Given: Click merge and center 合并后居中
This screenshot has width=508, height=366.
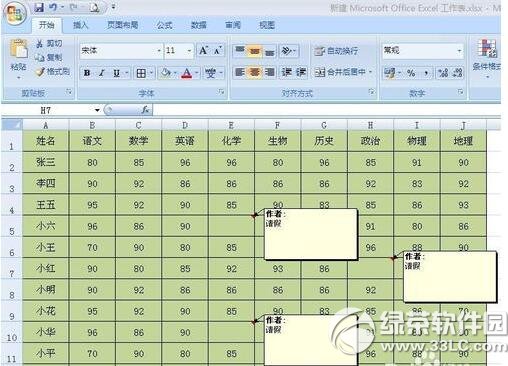Looking at the screenshot, I should (340, 72).
